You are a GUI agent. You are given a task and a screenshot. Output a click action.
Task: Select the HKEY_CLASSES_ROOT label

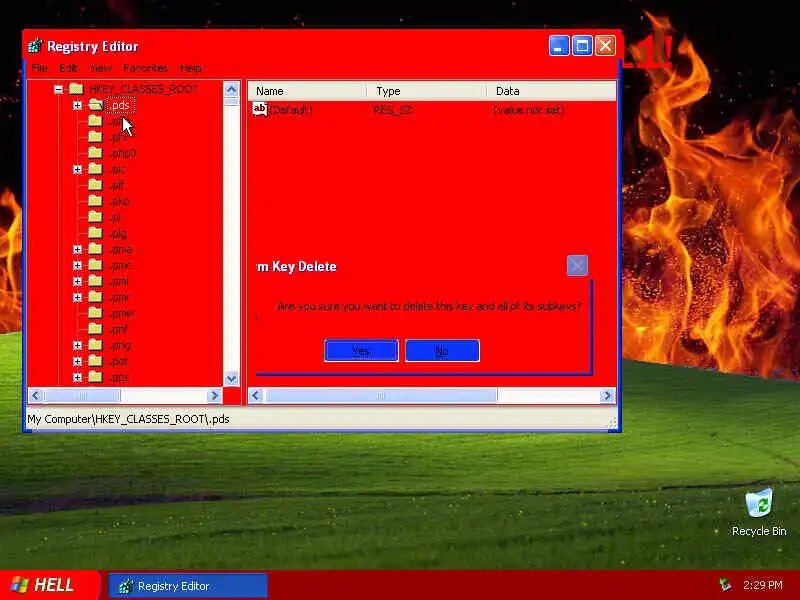click(x=143, y=89)
